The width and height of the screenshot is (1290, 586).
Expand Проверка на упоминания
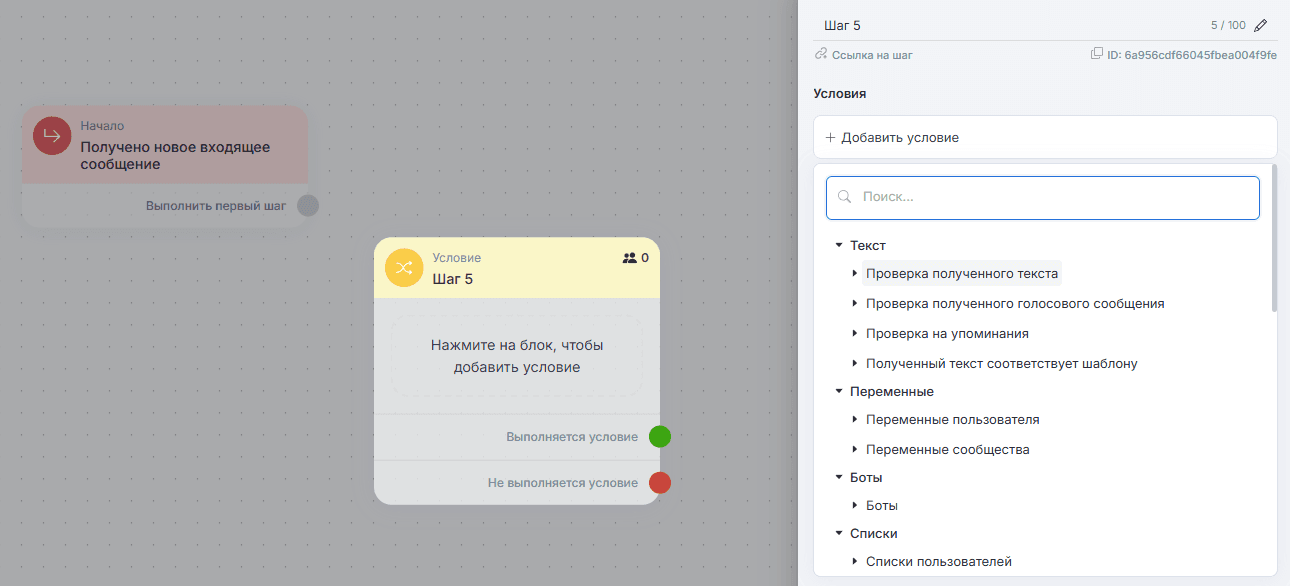(855, 333)
